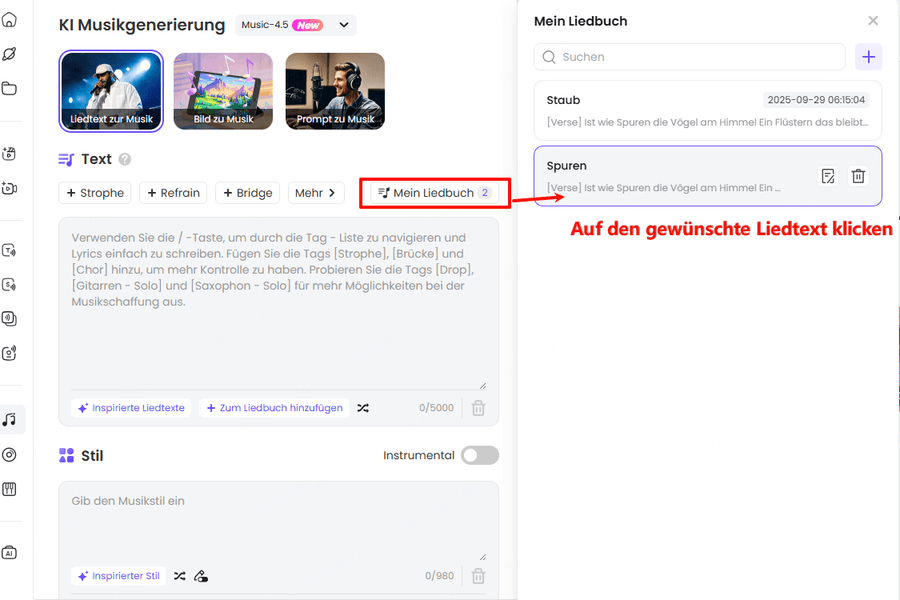Click Inspirierte Liedtexte button

coord(131,408)
